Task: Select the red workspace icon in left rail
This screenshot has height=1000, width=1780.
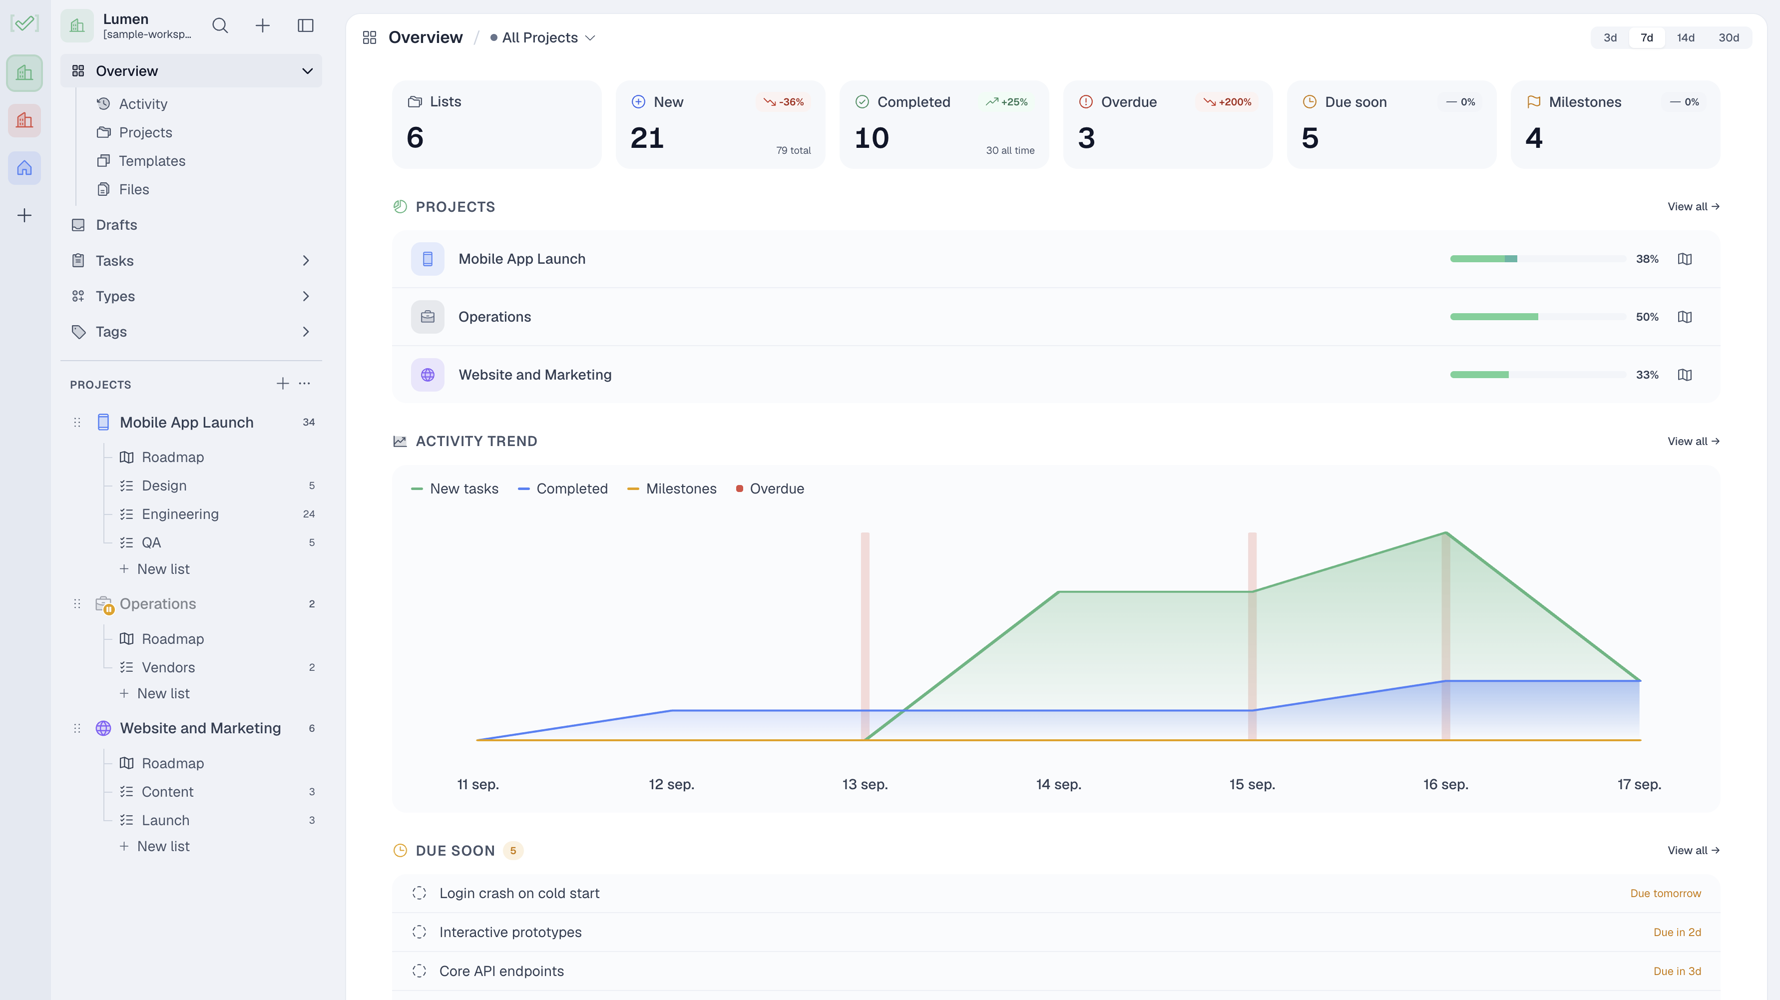Action: (25, 120)
